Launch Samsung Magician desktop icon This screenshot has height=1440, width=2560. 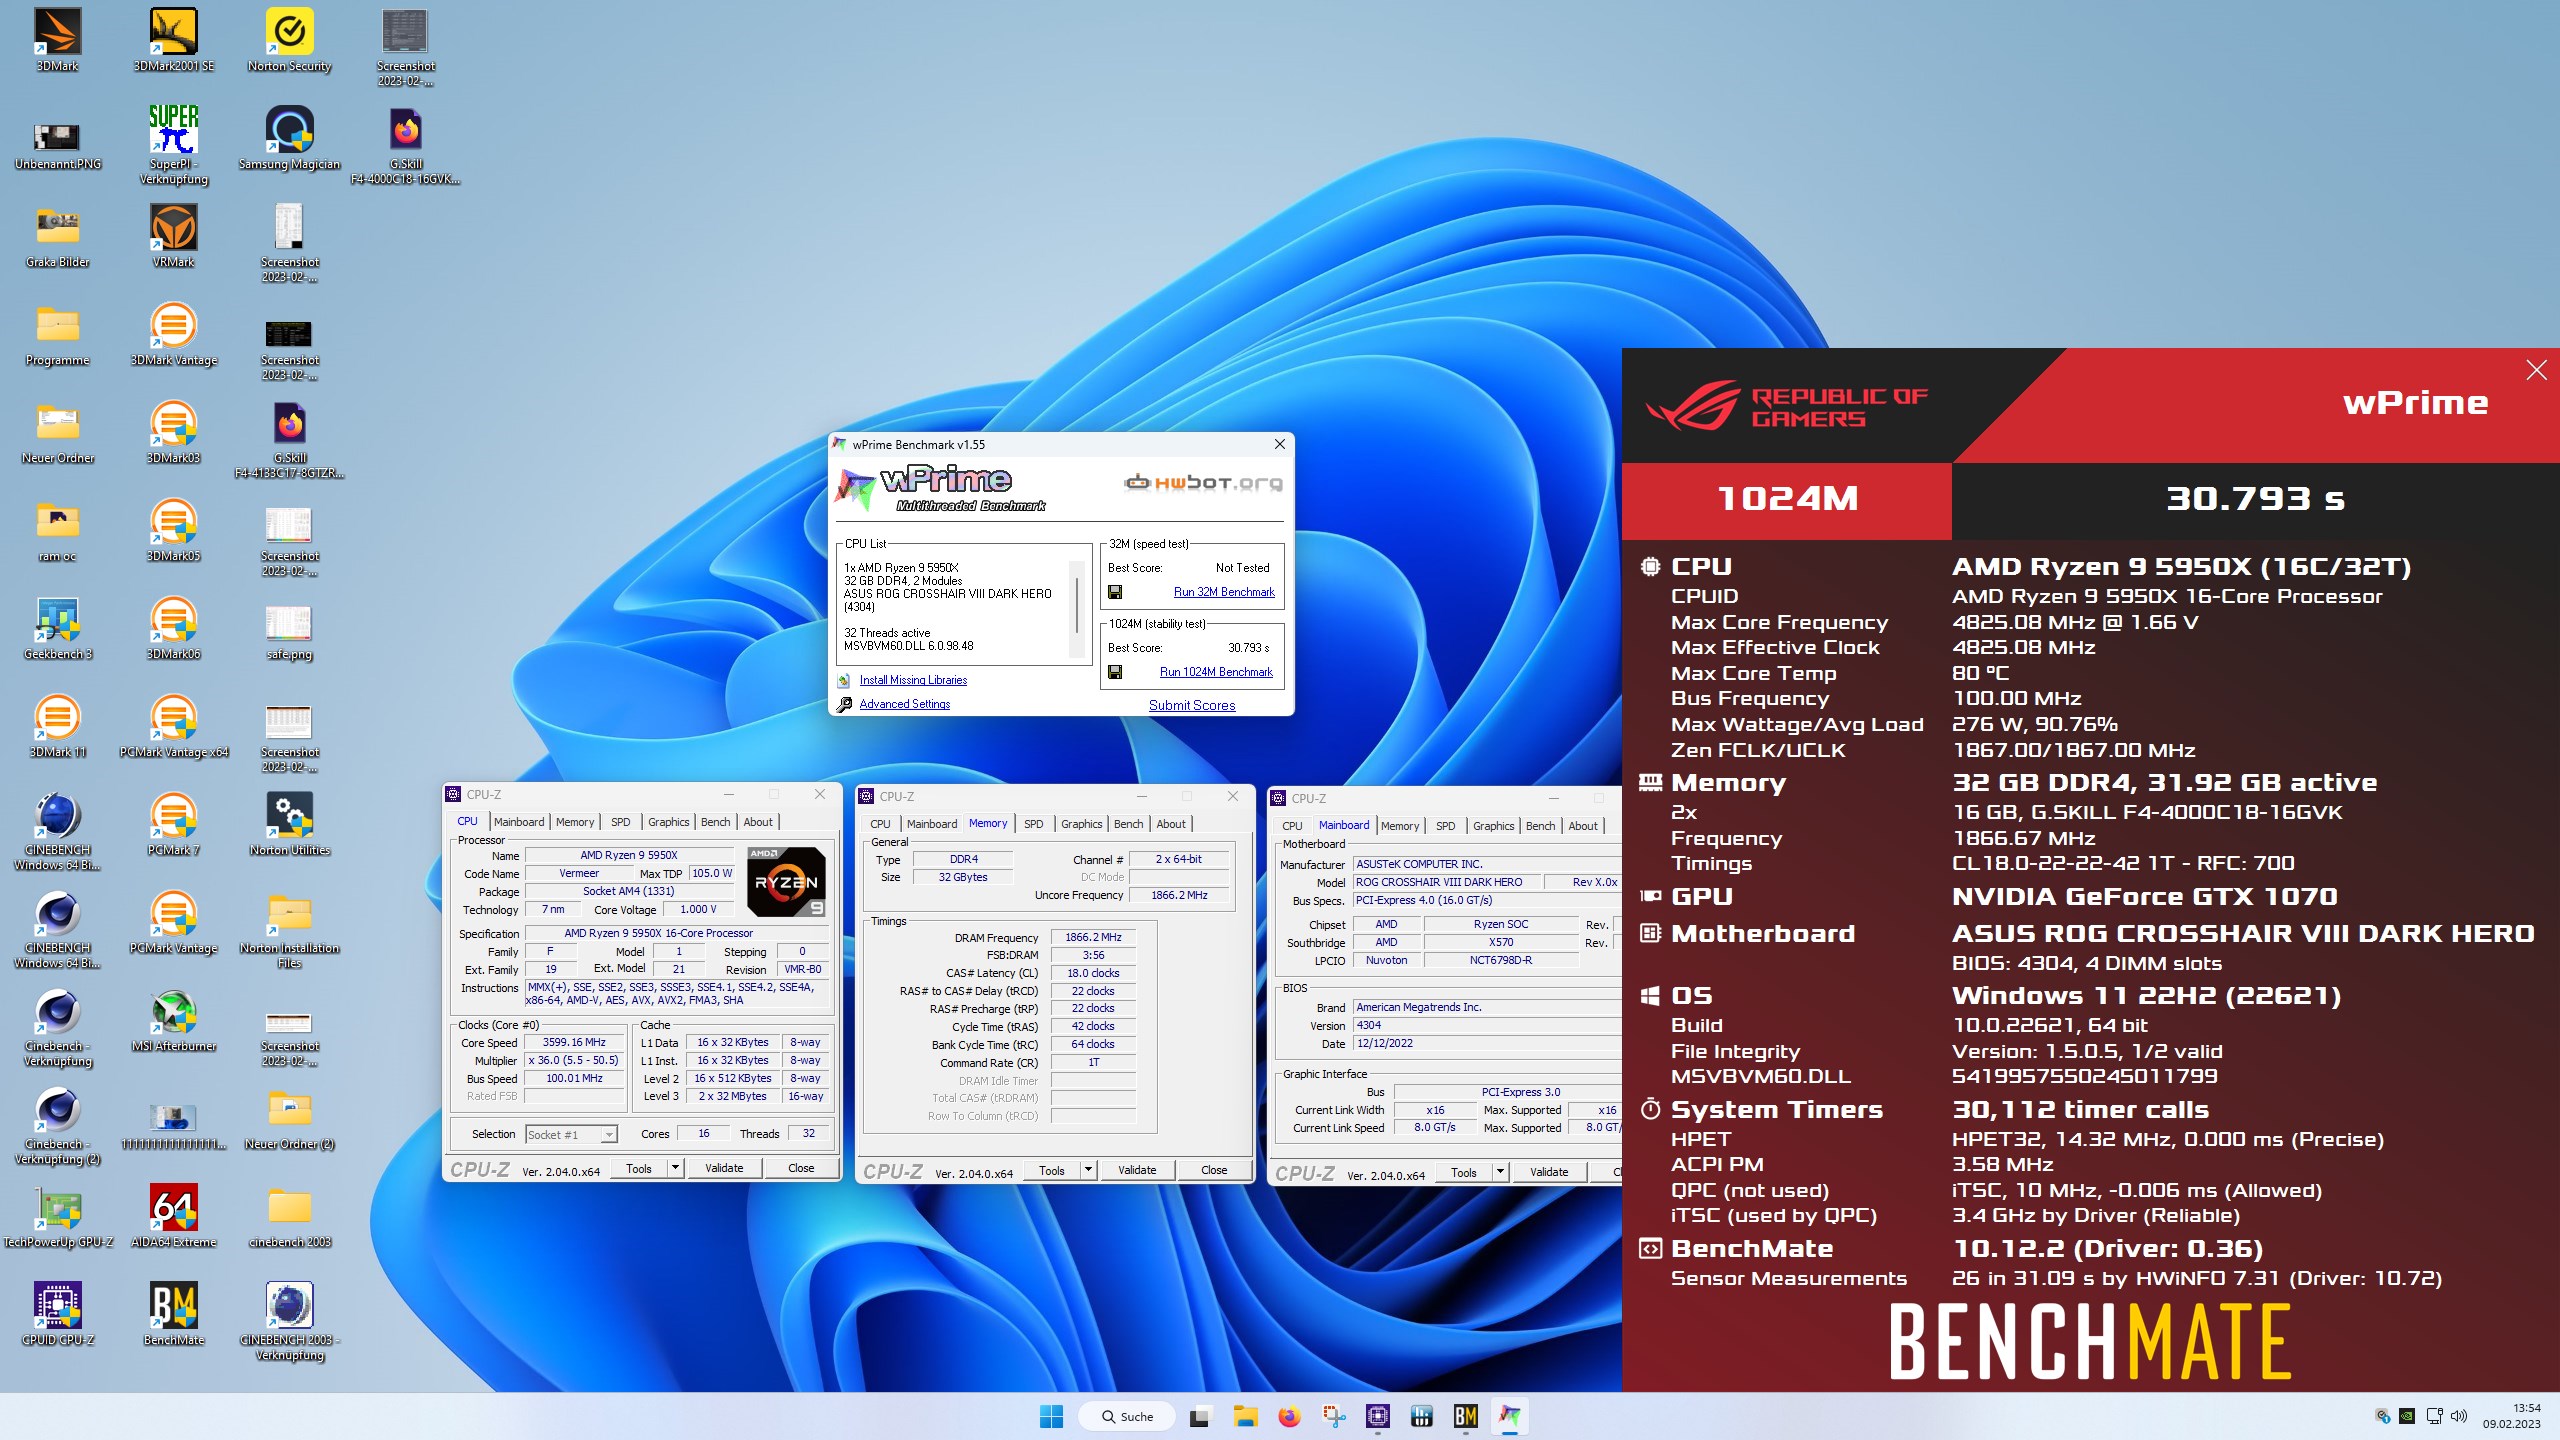[289, 138]
